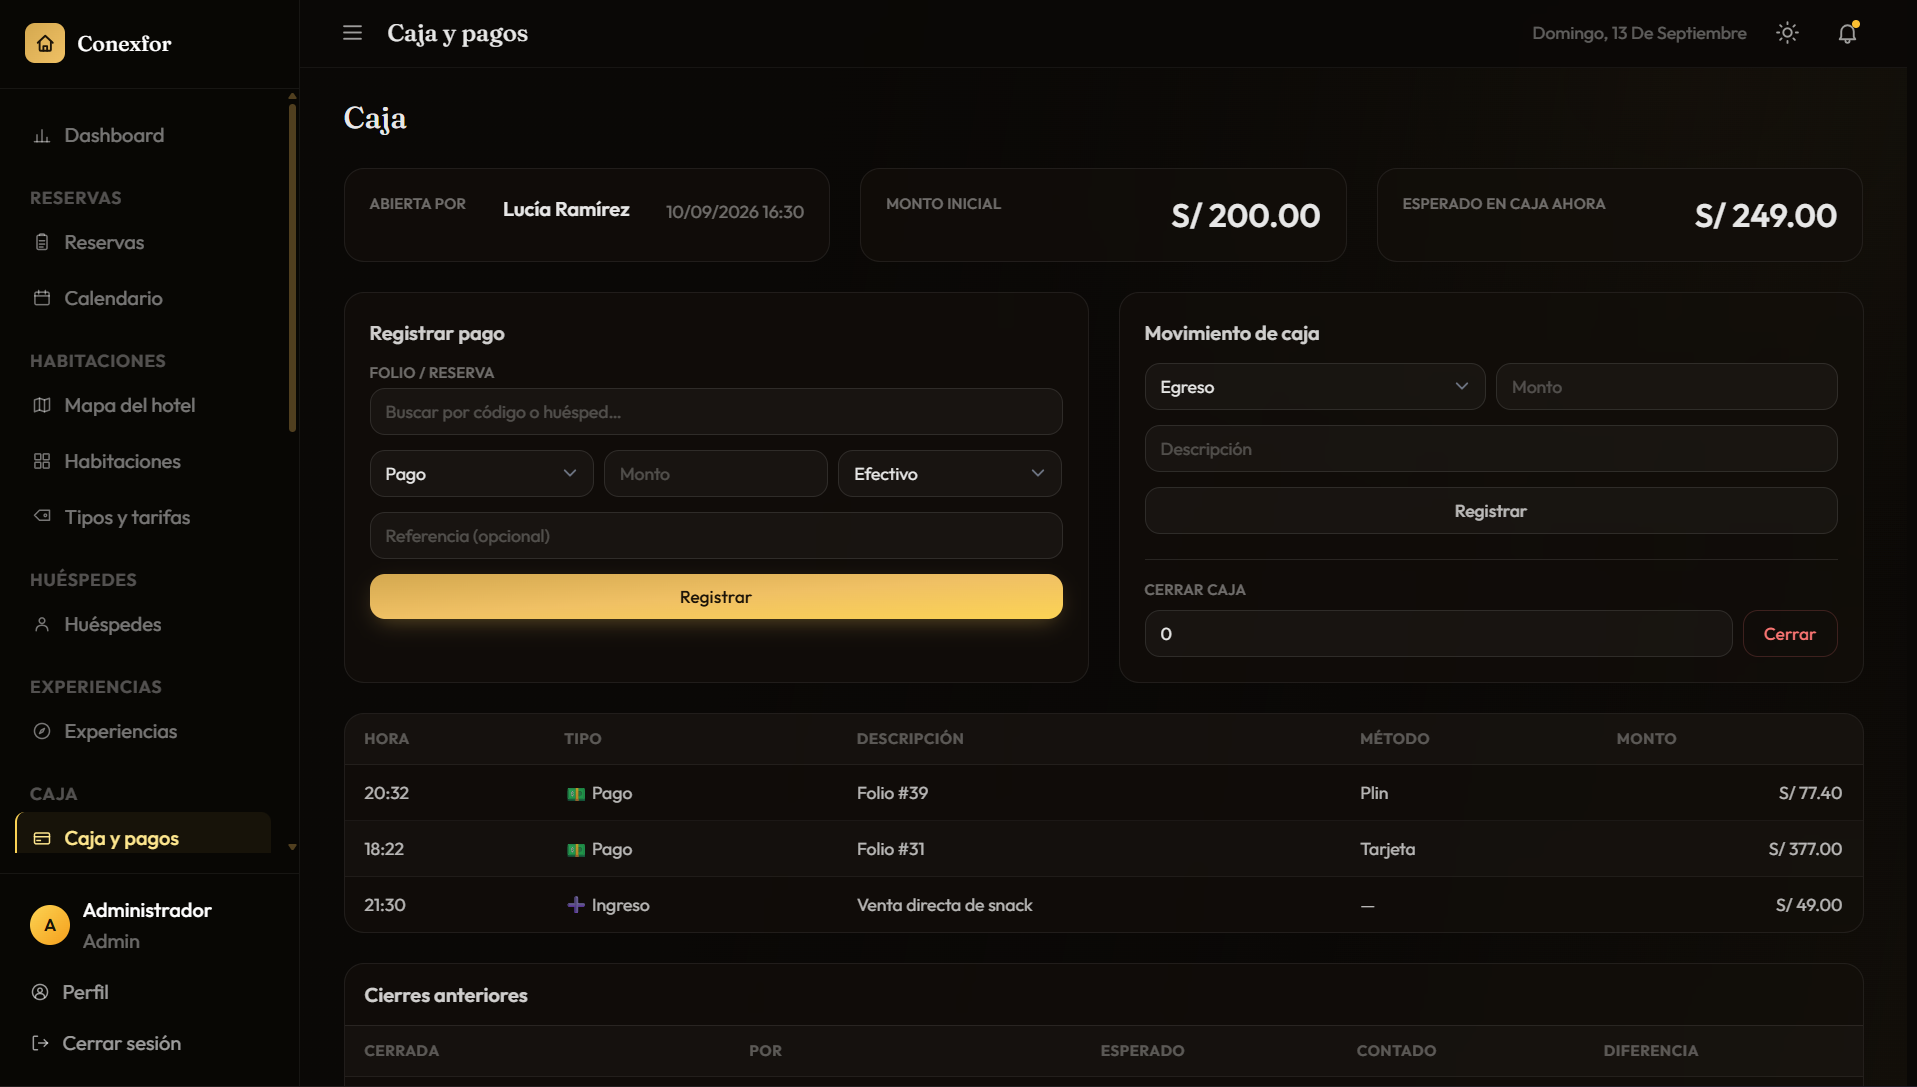1917x1087 pixels.
Task: Click Registrar under Movimiento de caja
Action: 1491,511
